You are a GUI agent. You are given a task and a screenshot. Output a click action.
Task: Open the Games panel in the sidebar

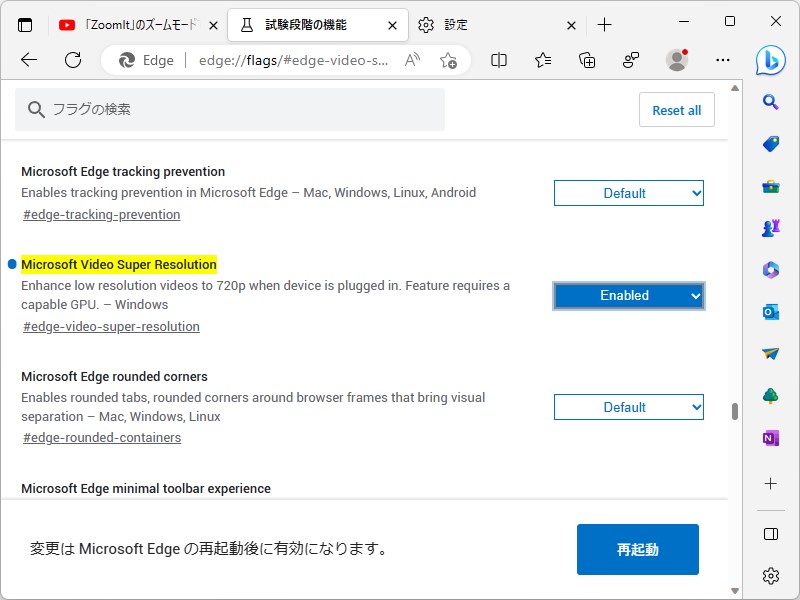[769, 227]
